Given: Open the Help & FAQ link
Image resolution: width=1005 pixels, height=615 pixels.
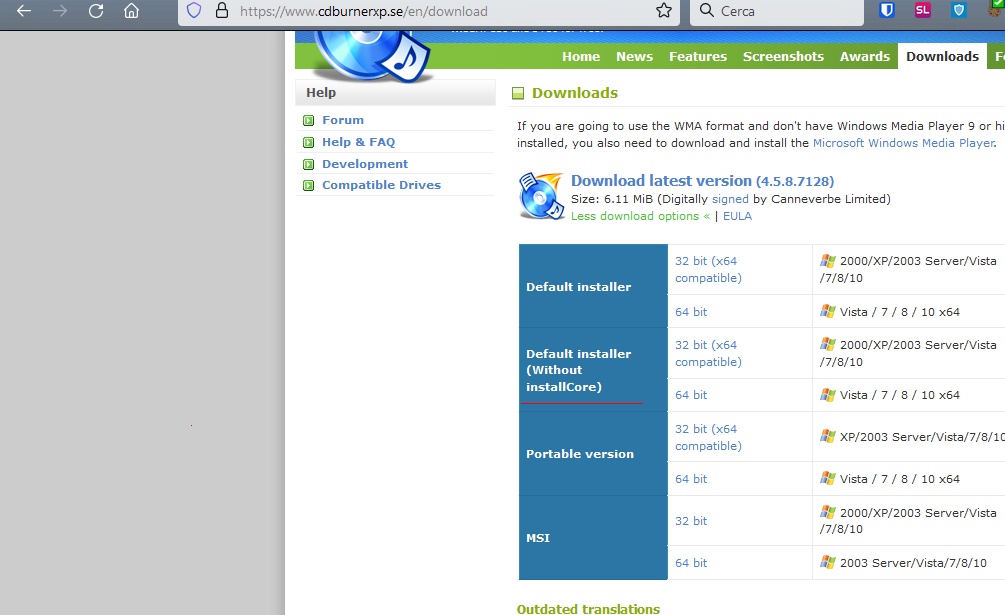Looking at the screenshot, I should pyautogui.click(x=358, y=142).
